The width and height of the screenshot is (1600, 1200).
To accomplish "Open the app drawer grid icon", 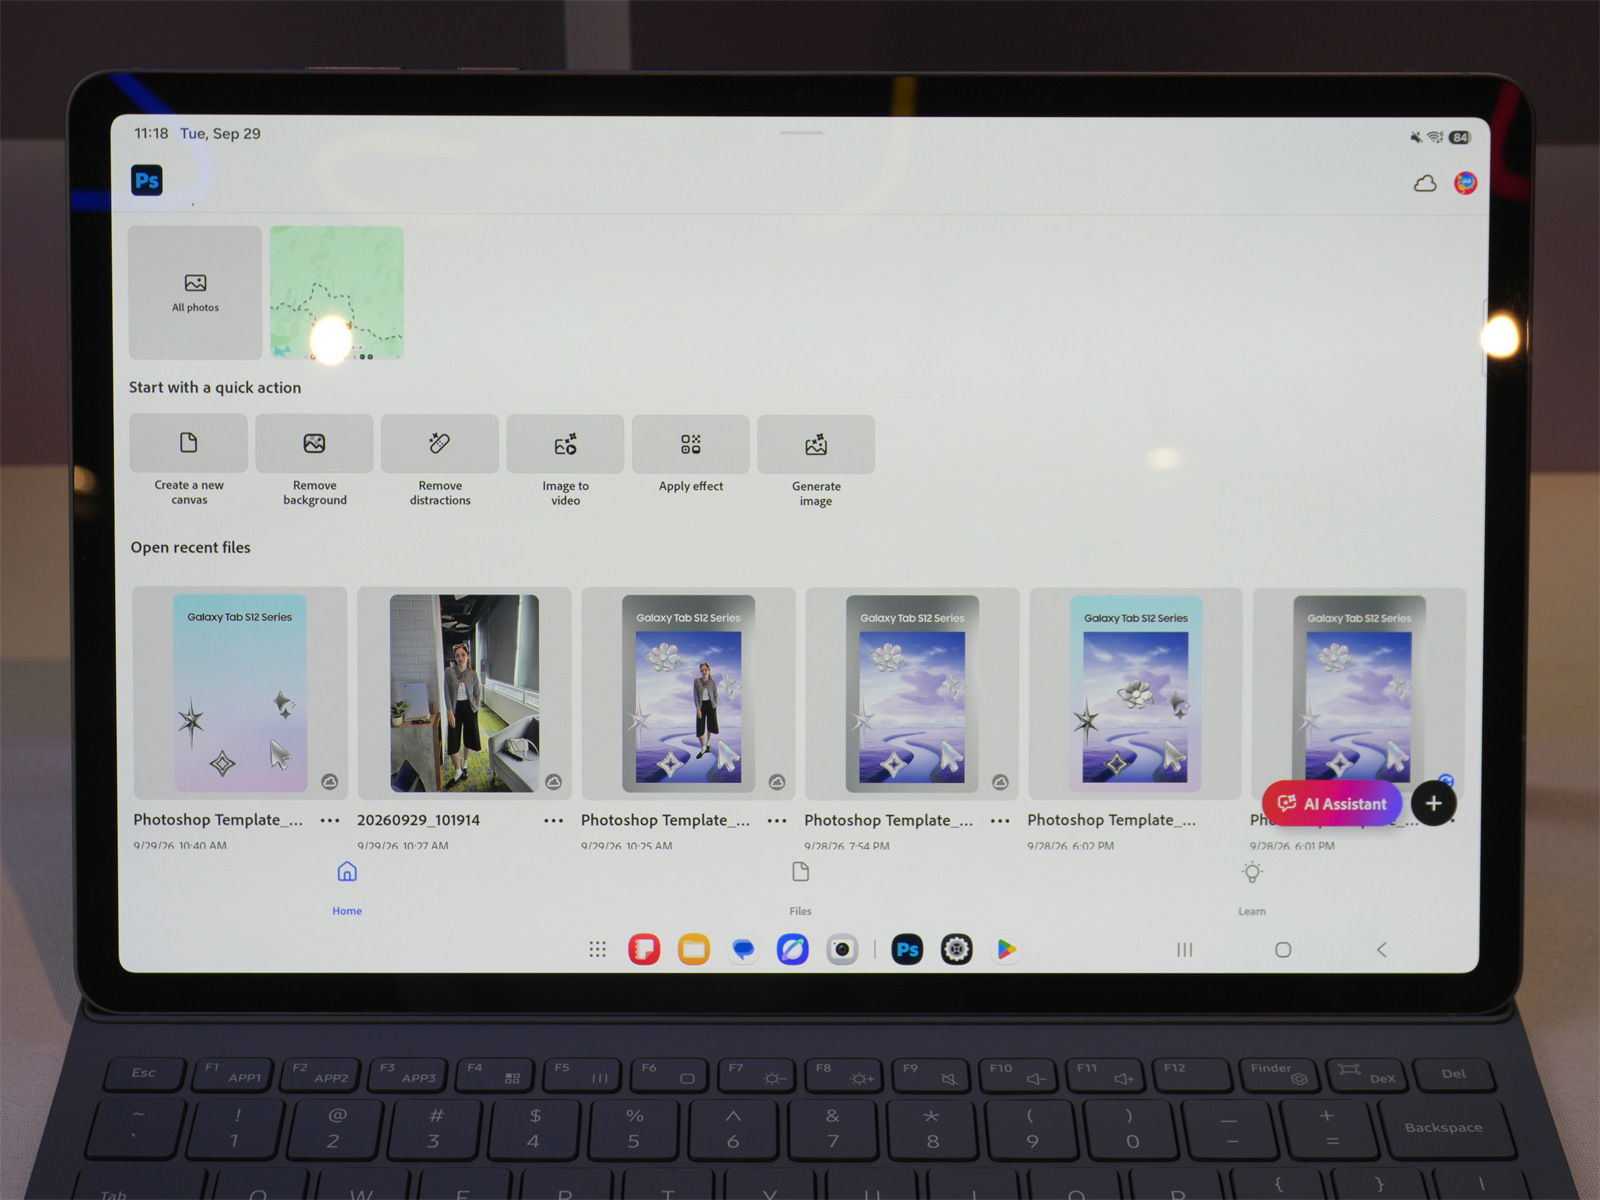I will [x=597, y=950].
